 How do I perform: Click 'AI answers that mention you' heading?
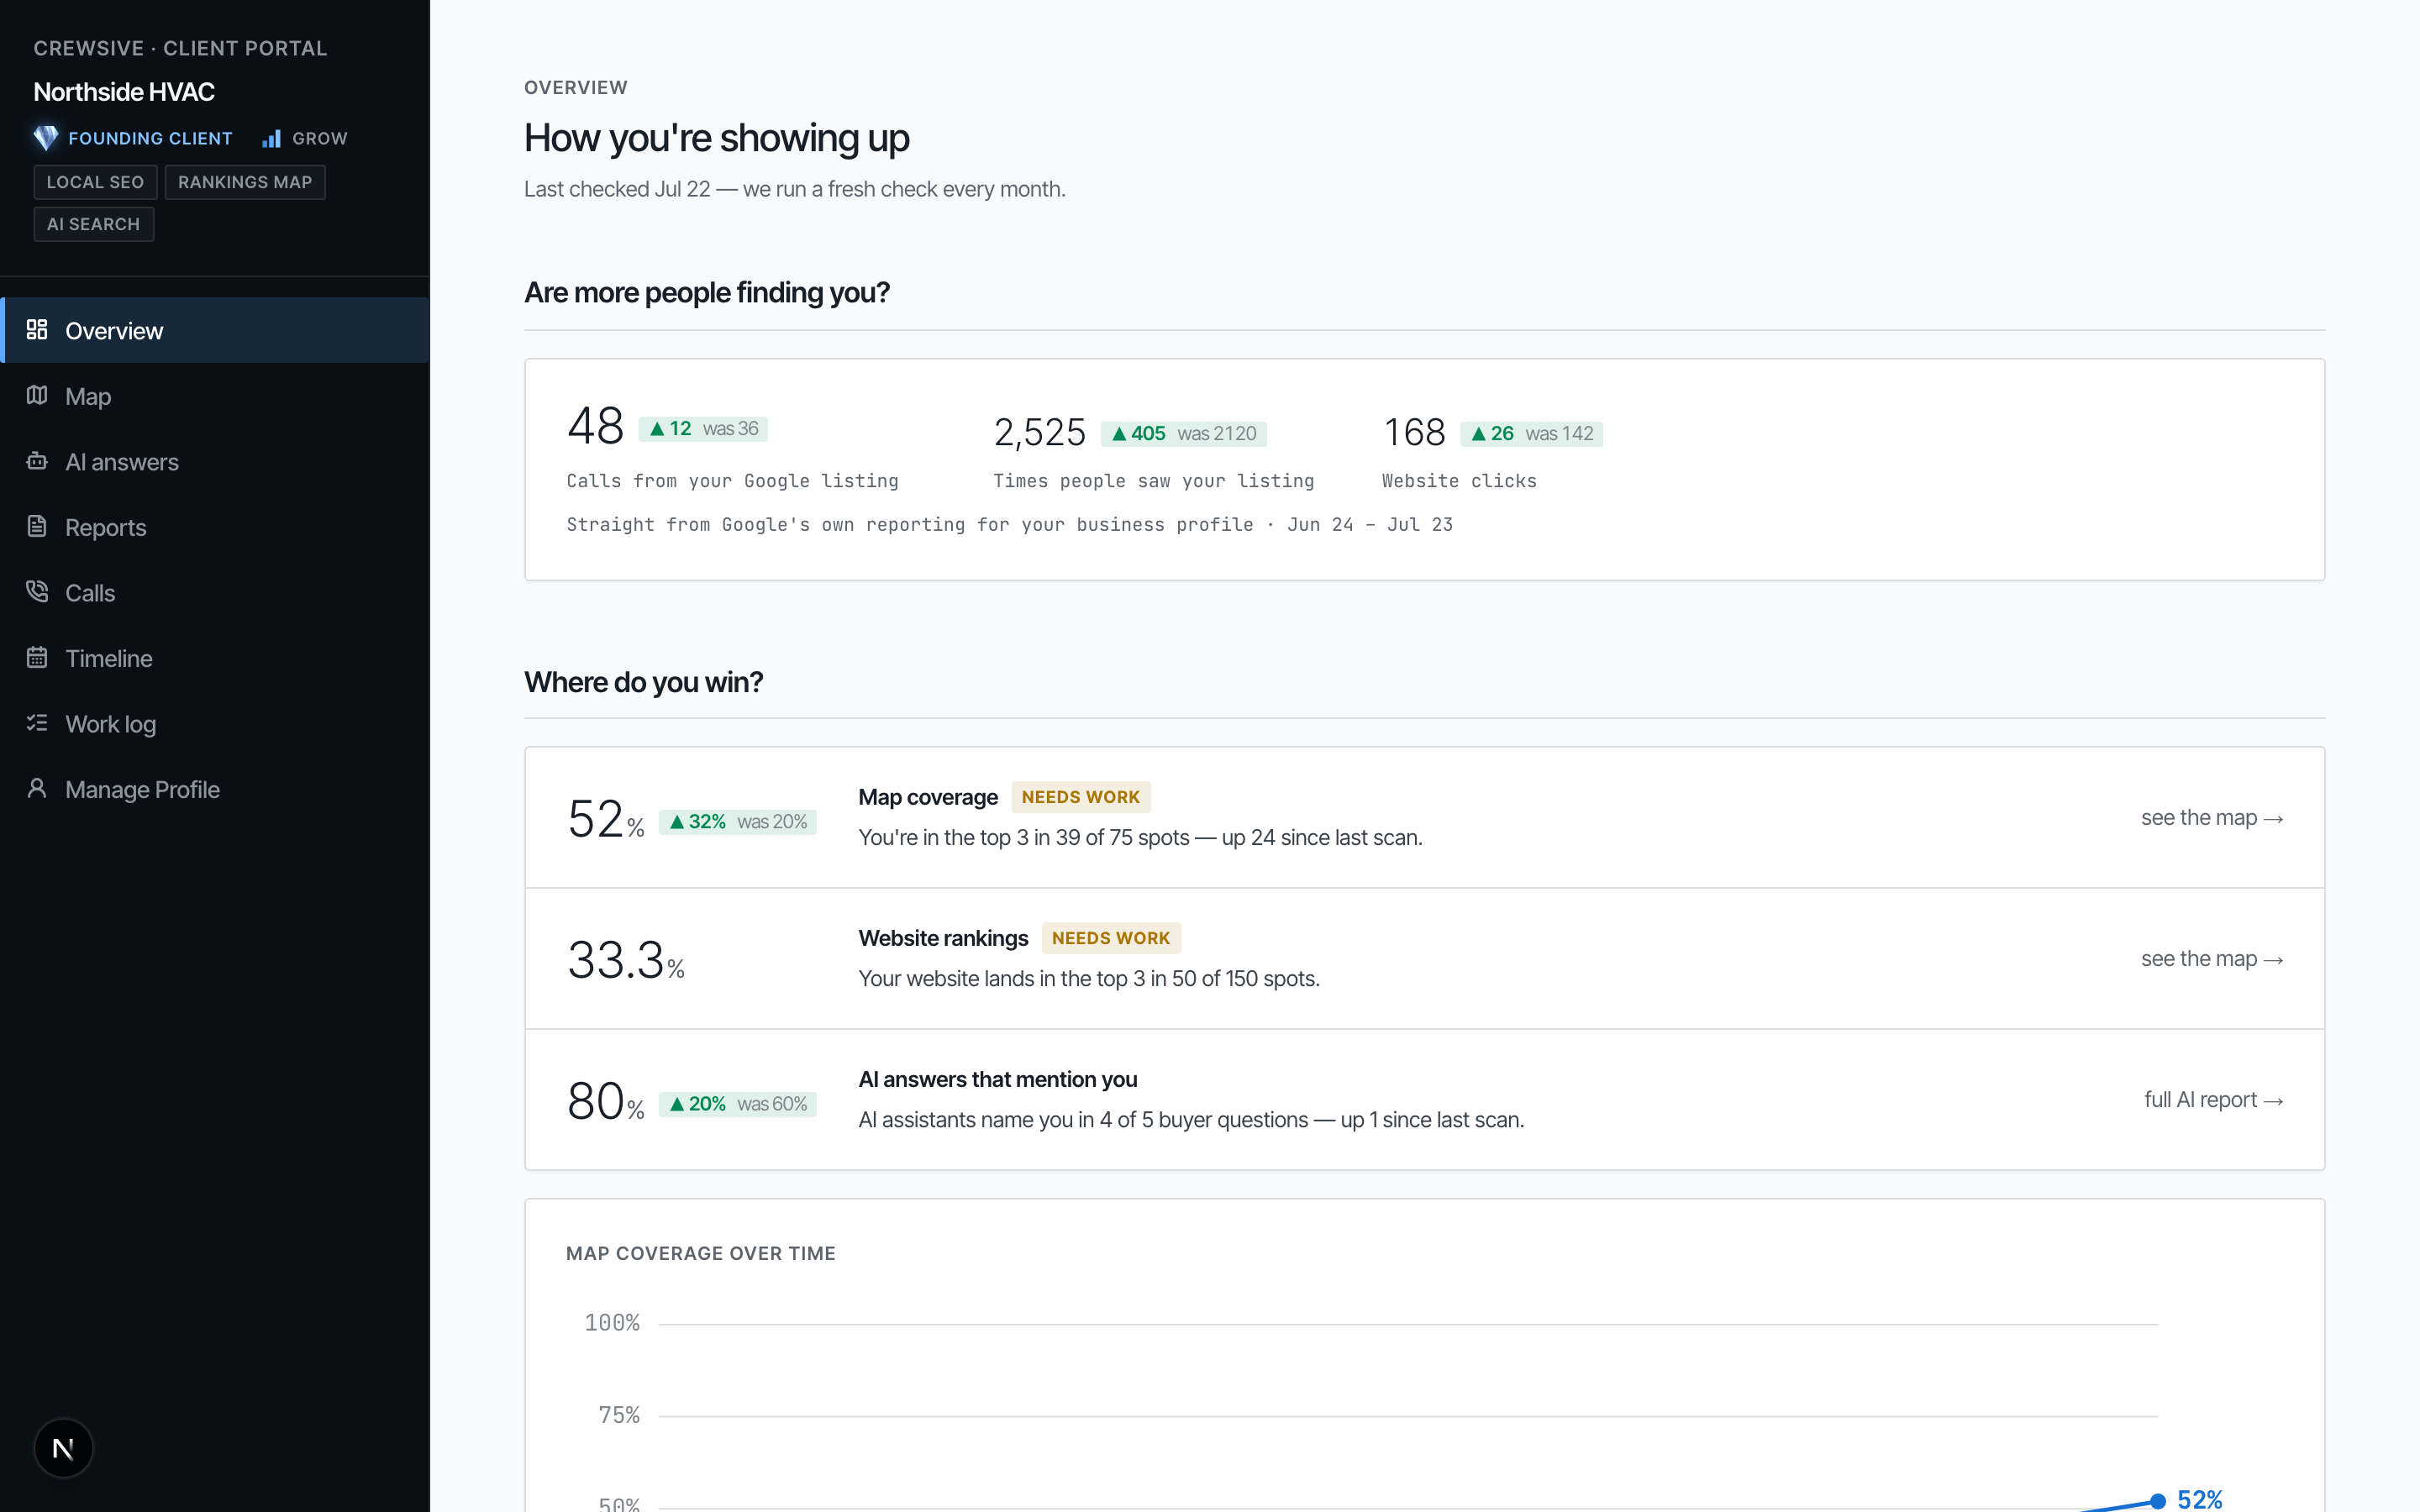click(x=998, y=1080)
